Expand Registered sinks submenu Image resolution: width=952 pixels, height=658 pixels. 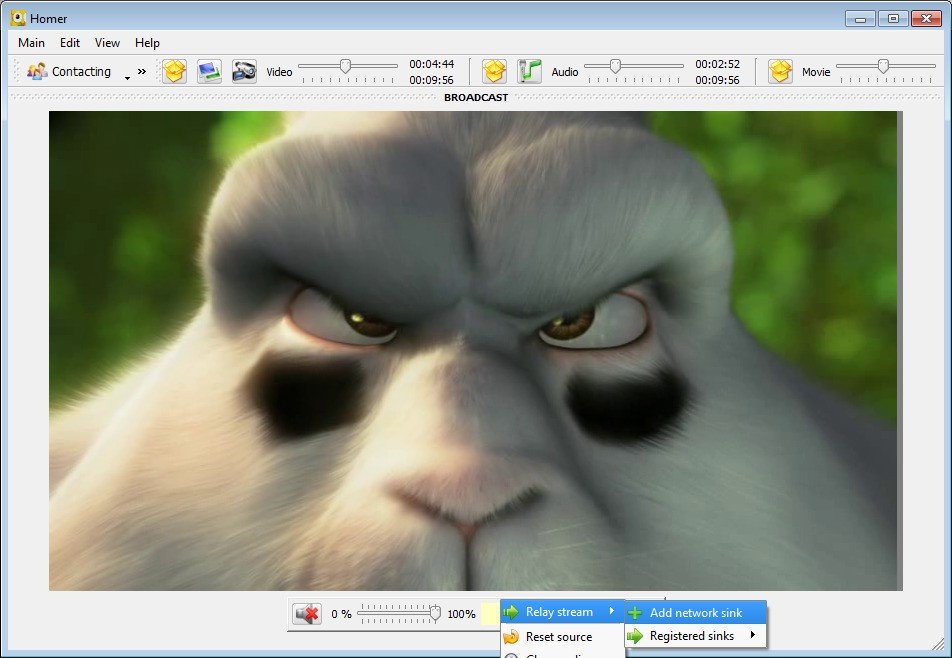[x=696, y=636]
